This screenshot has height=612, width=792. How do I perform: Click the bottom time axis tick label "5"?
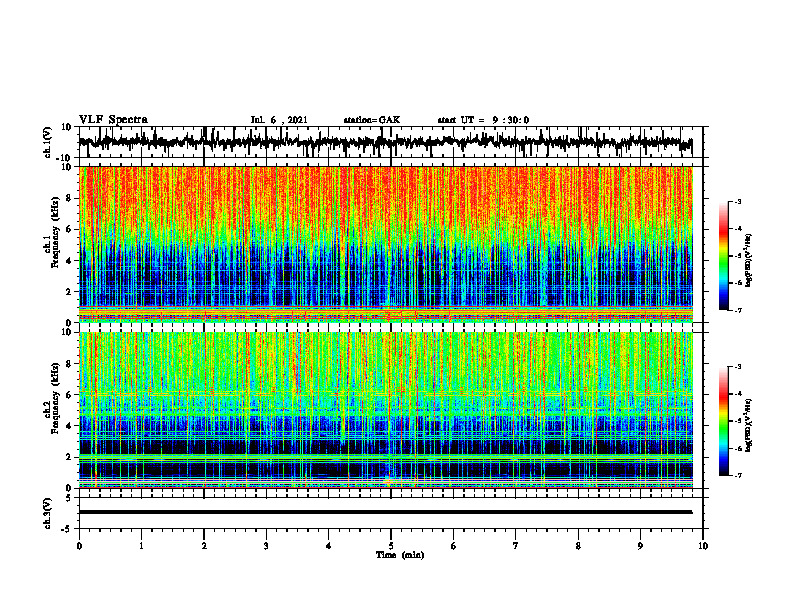coord(391,546)
